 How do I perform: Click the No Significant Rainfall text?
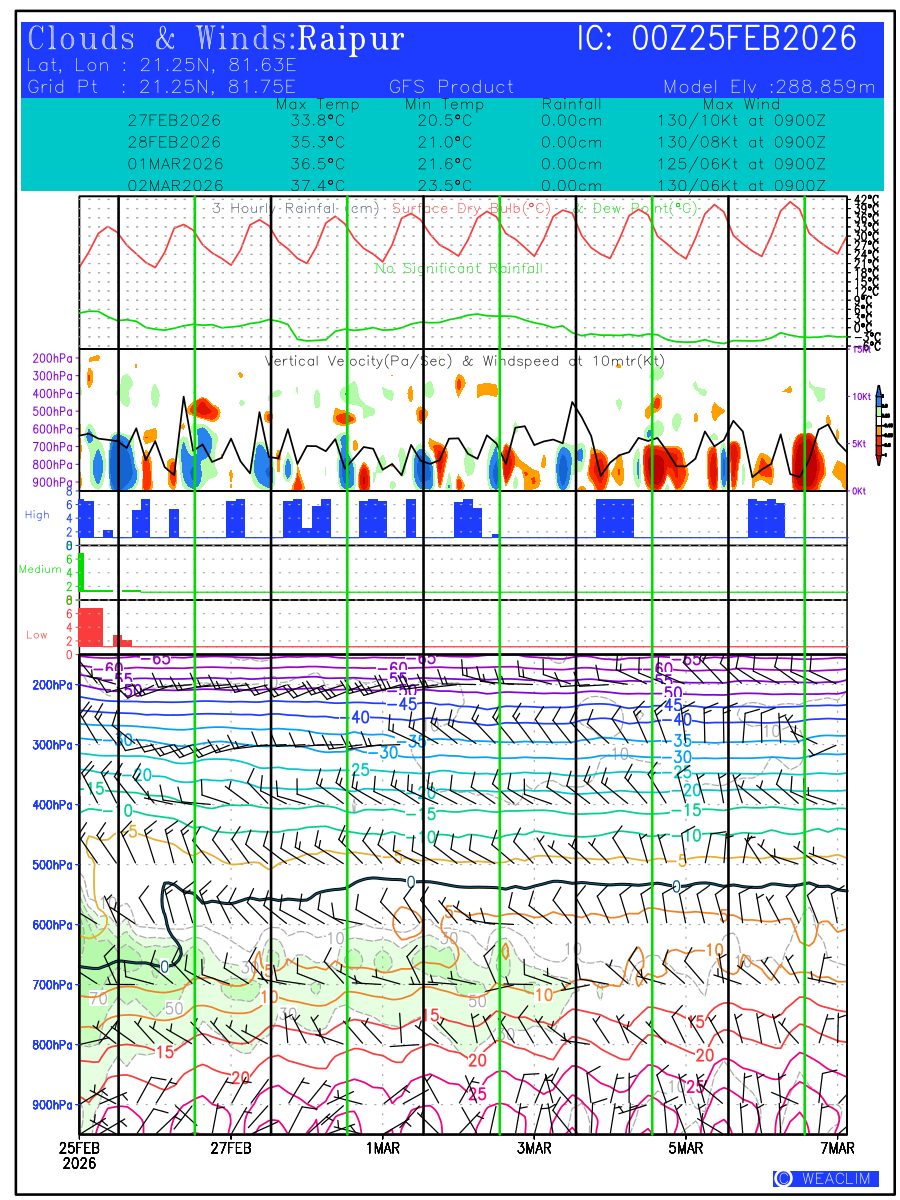pyautogui.click(x=459, y=269)
